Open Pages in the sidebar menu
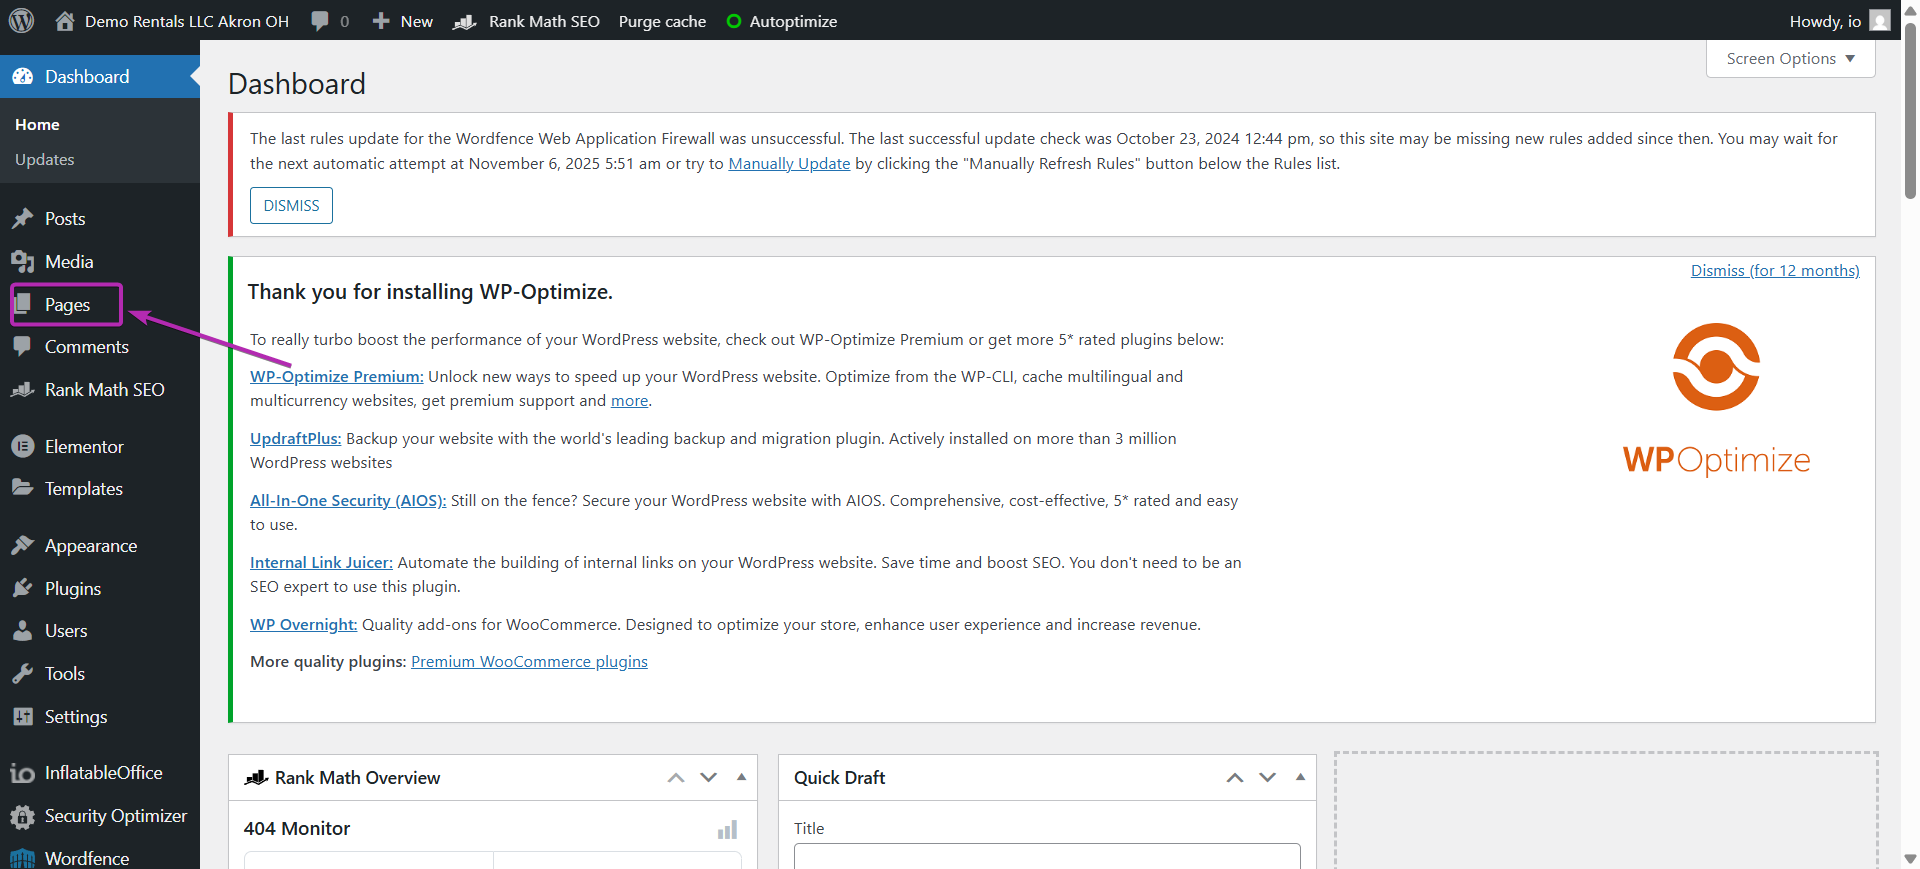 coord(67,305)
